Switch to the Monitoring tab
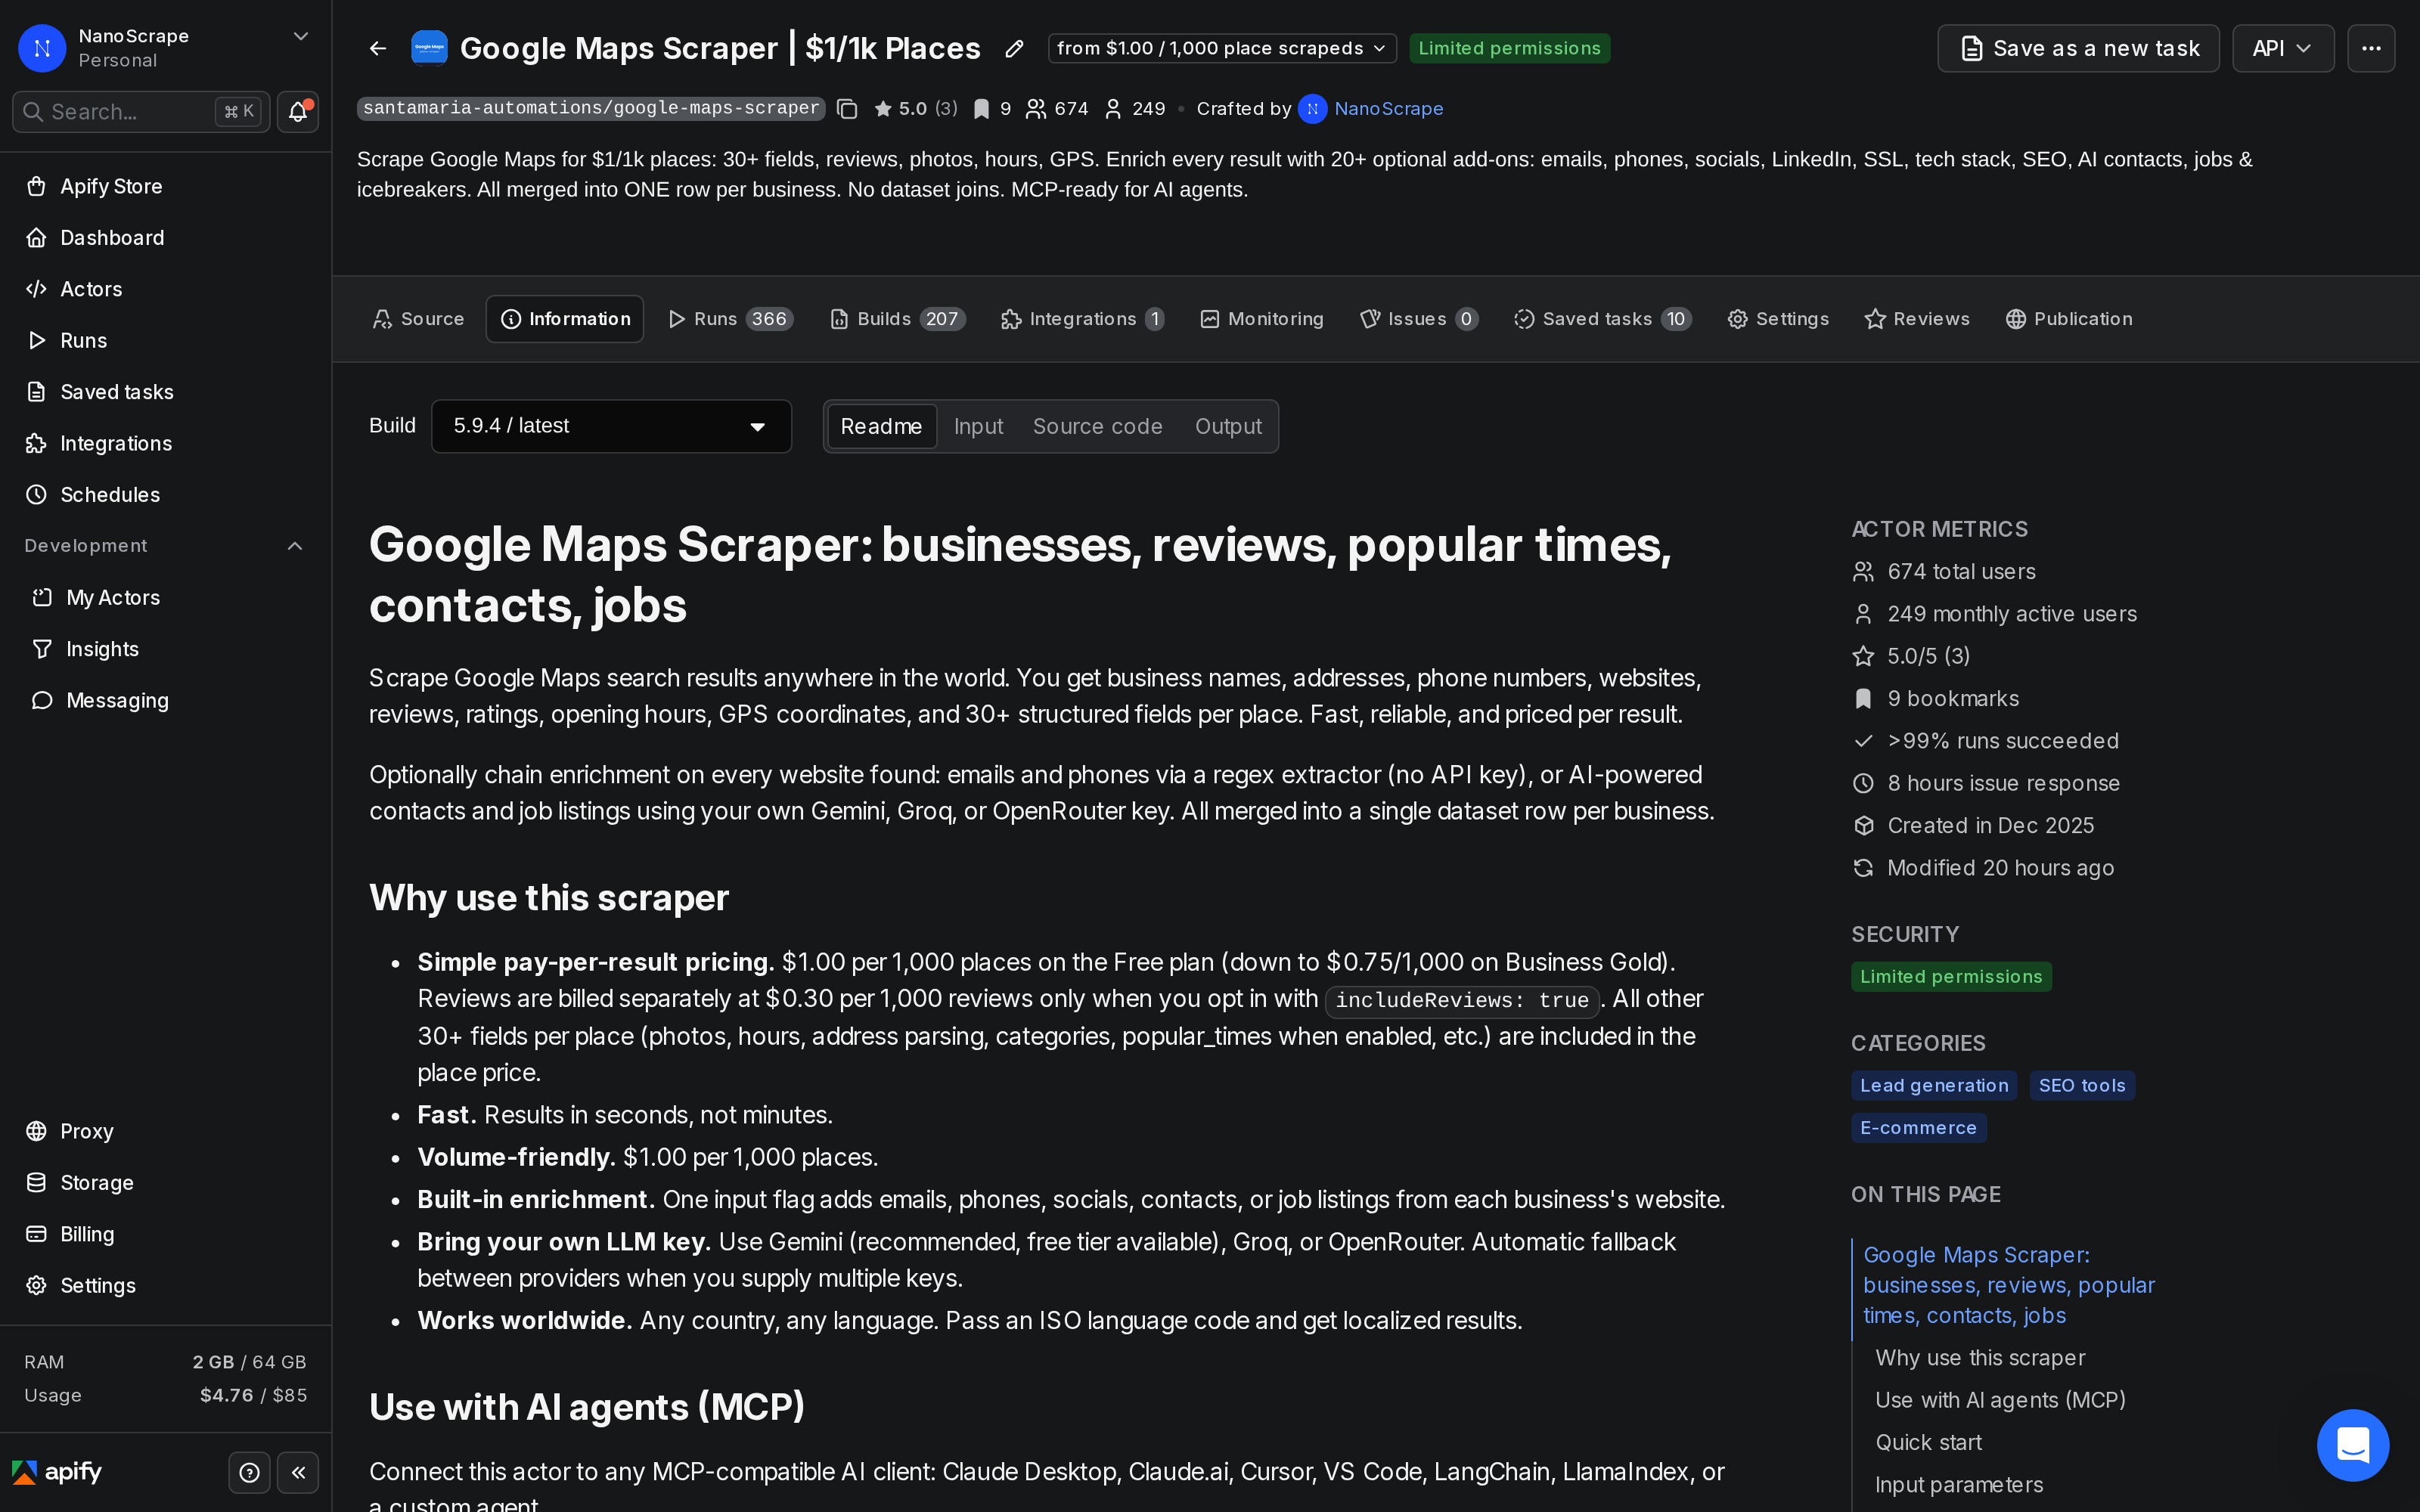This screenshot has width=2420, height=1512. pyautogui.click(x=1262, y=319)
